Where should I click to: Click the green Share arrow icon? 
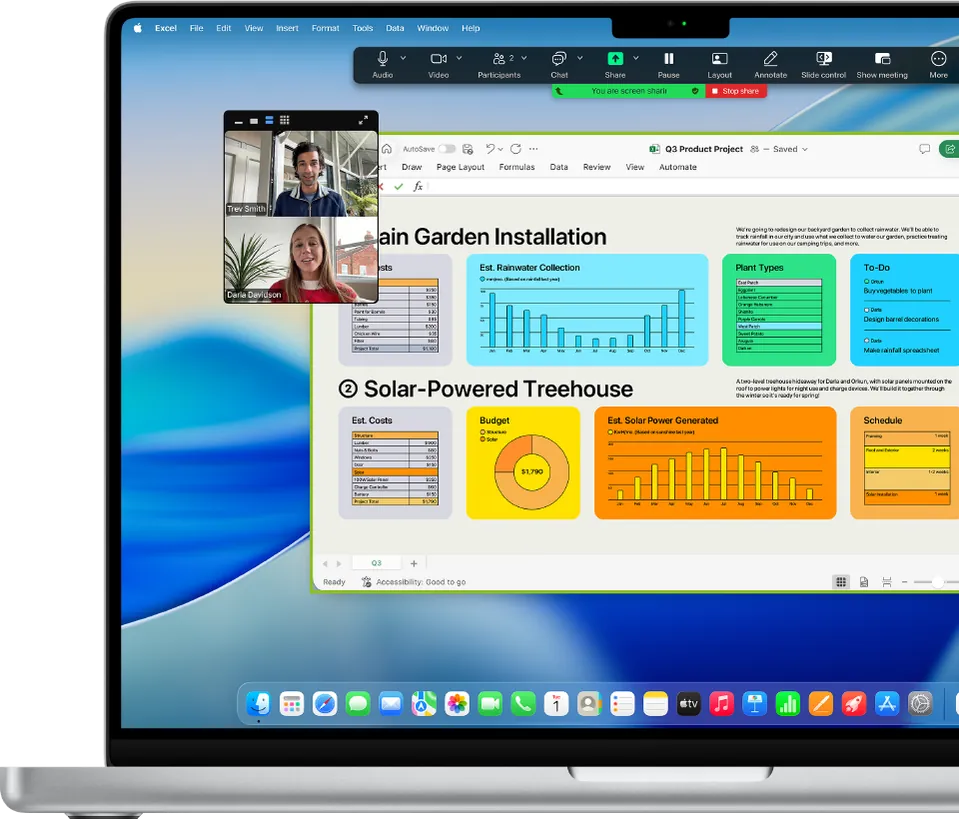[x=615, y=59]
